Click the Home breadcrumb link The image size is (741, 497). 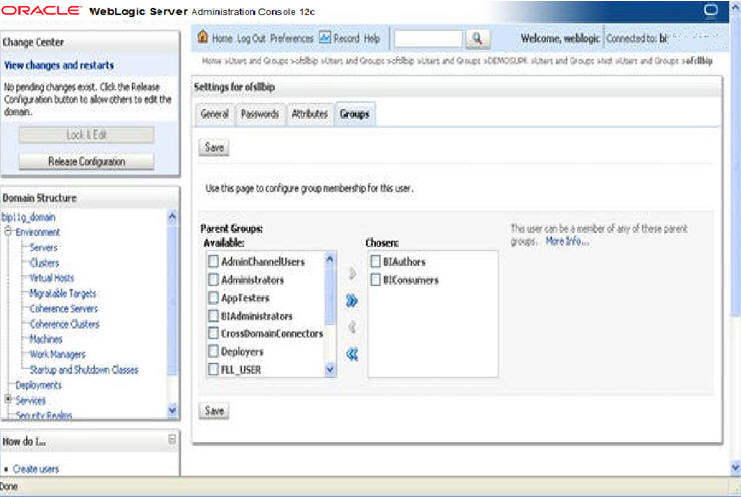tap(212, 61)
